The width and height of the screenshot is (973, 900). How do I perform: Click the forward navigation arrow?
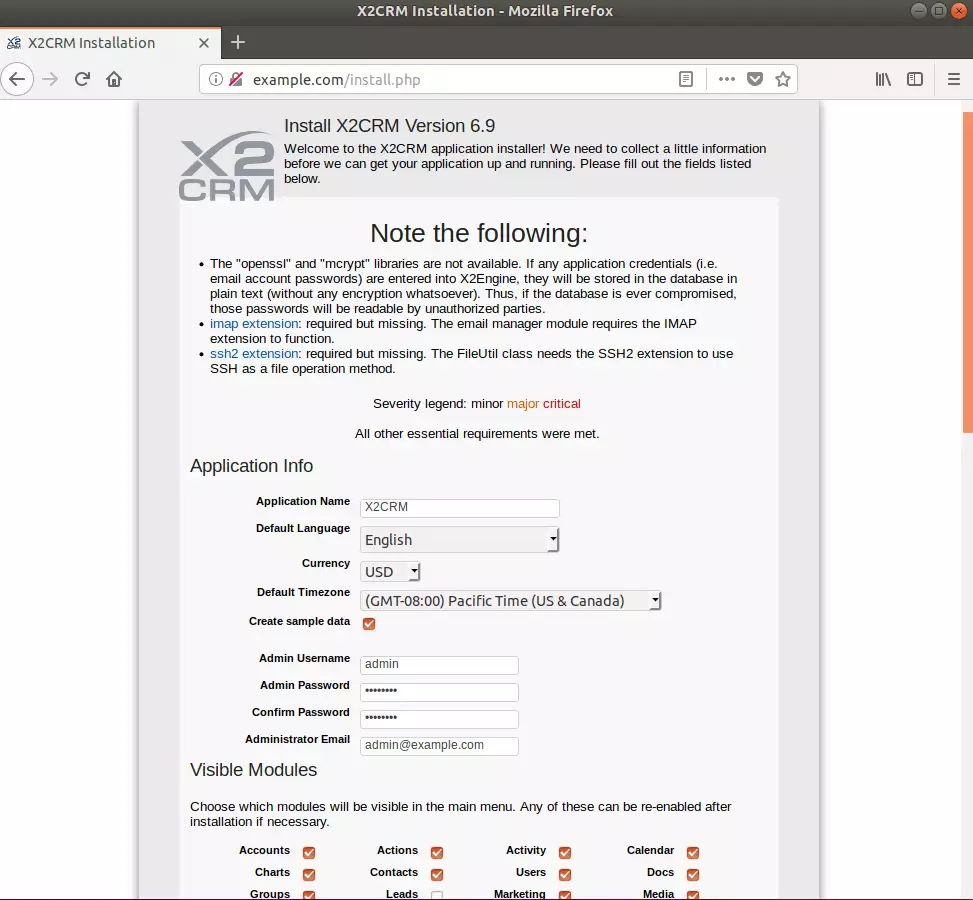tap(50, 79)
